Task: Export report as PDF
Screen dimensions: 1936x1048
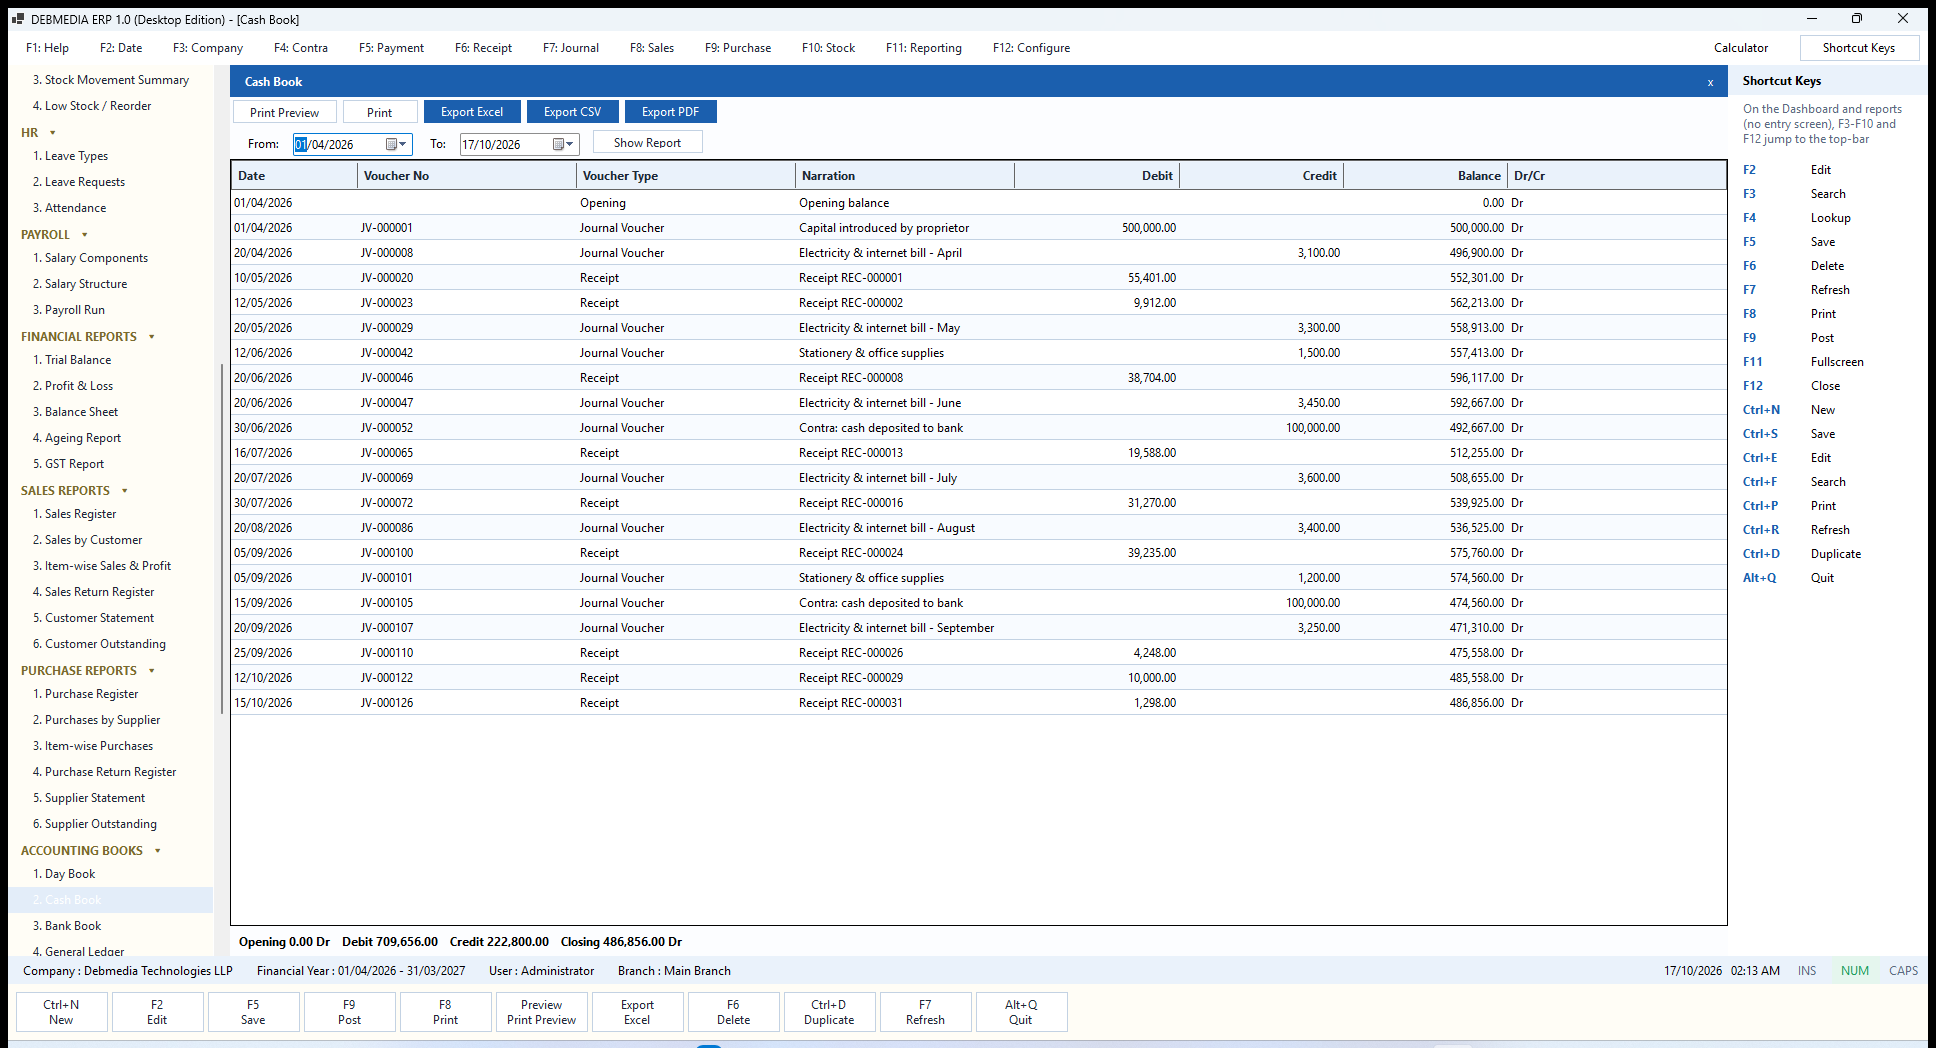Action: [670, 112]
